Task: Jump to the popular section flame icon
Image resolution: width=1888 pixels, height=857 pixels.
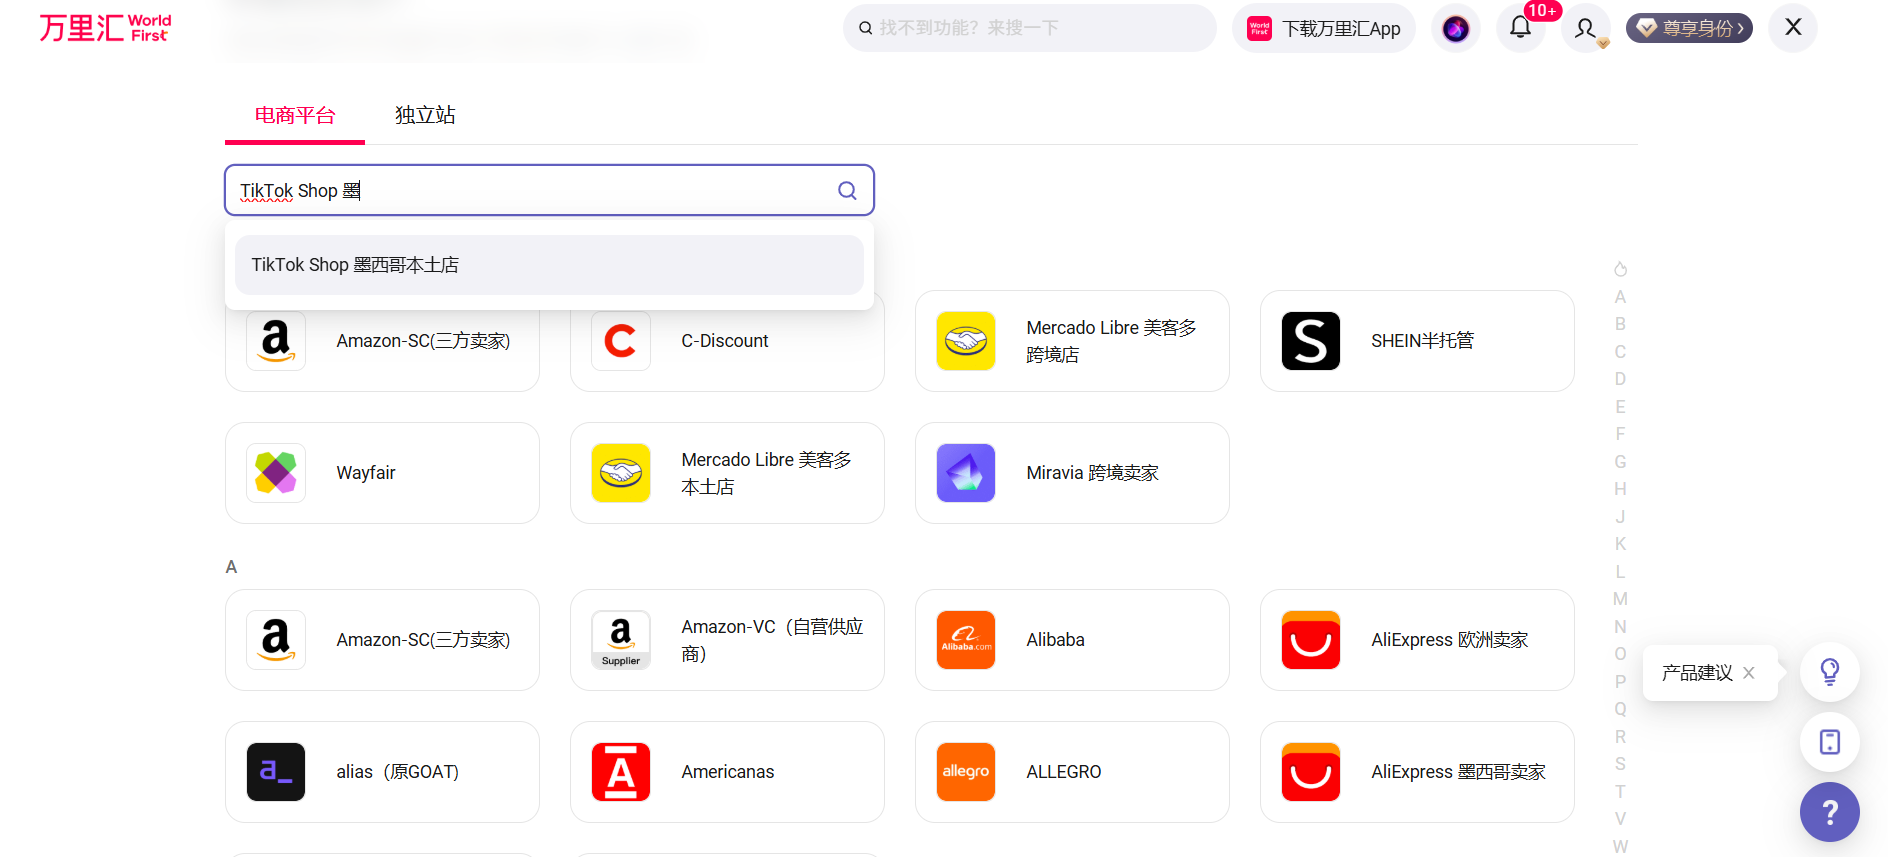Action: [1620, 269]
